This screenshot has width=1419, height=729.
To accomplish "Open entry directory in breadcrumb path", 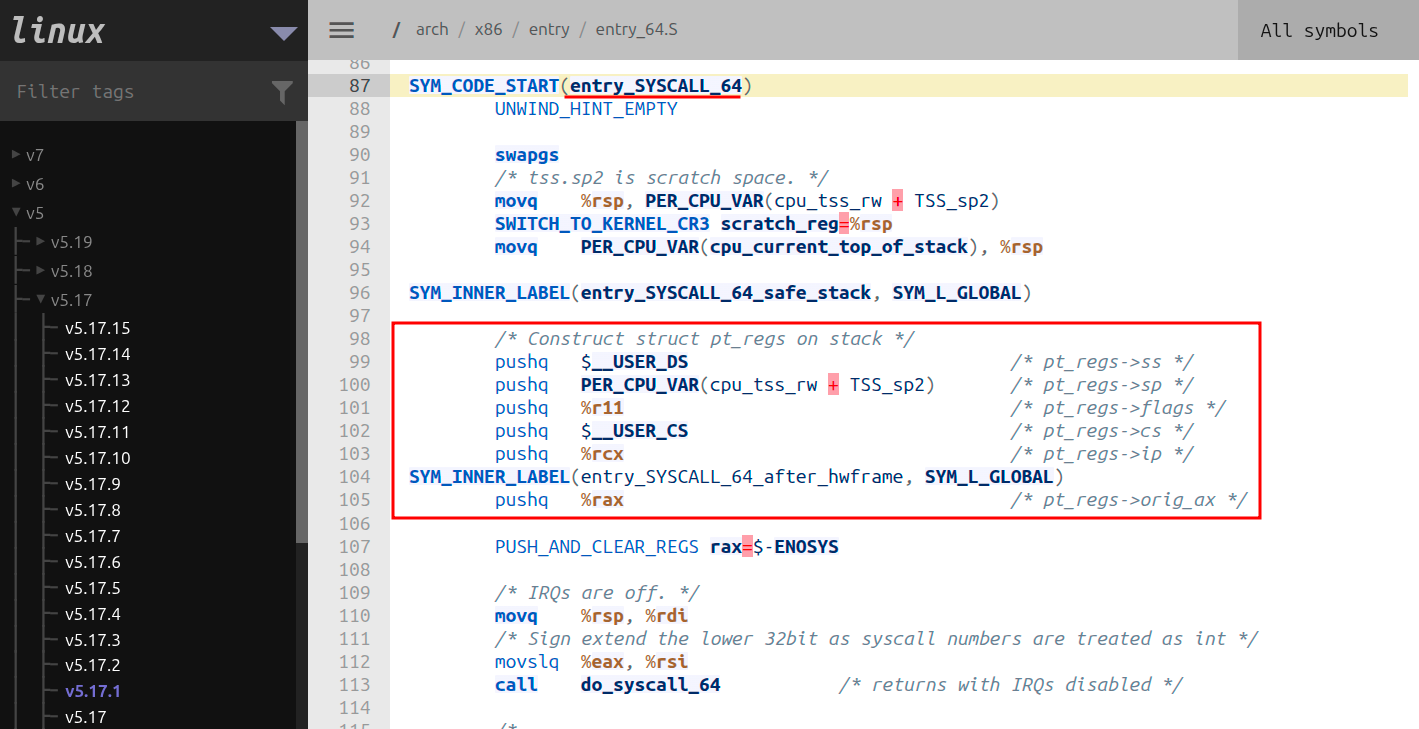I will click(548, 30).
